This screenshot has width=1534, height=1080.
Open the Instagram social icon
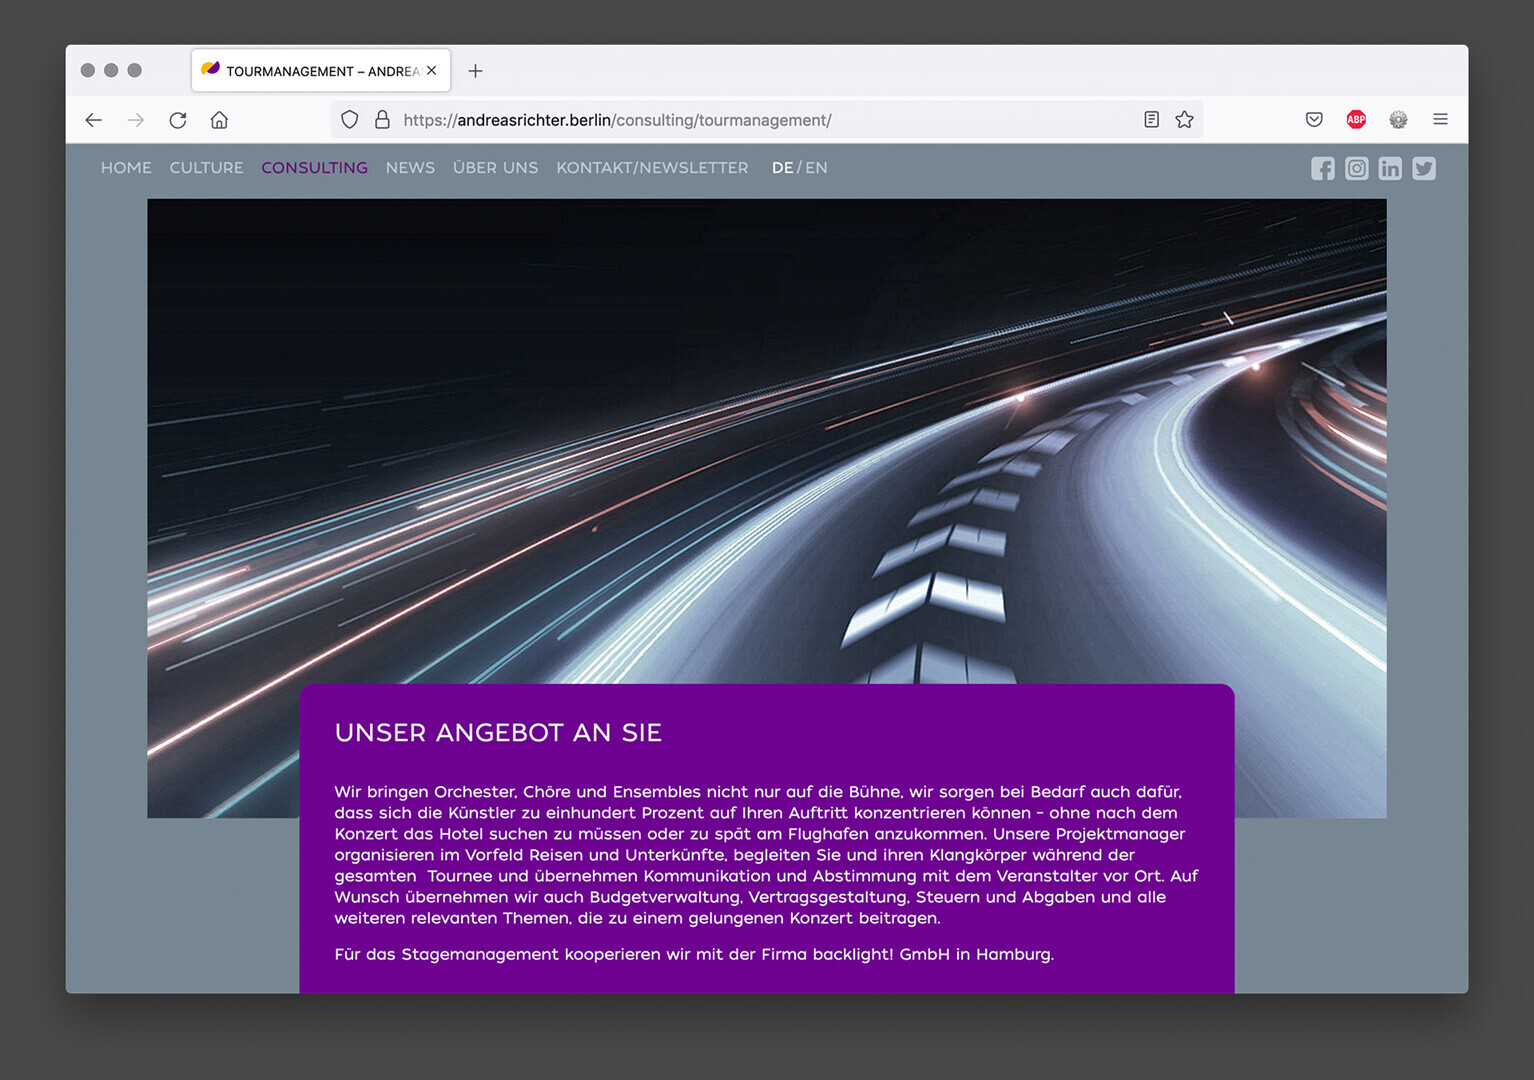pos(1356,169)
